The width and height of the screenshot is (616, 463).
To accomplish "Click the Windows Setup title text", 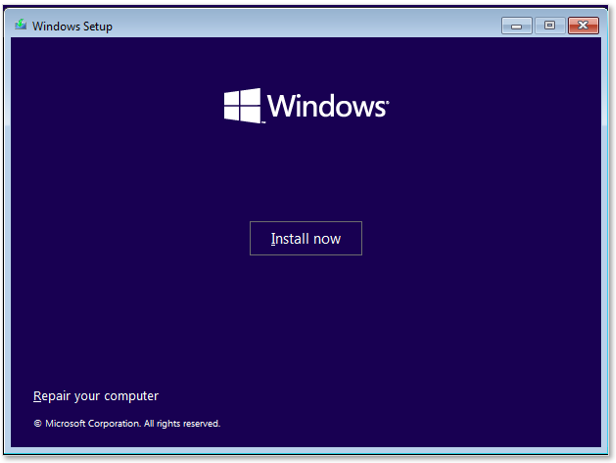I will click(x=72, y=26).
